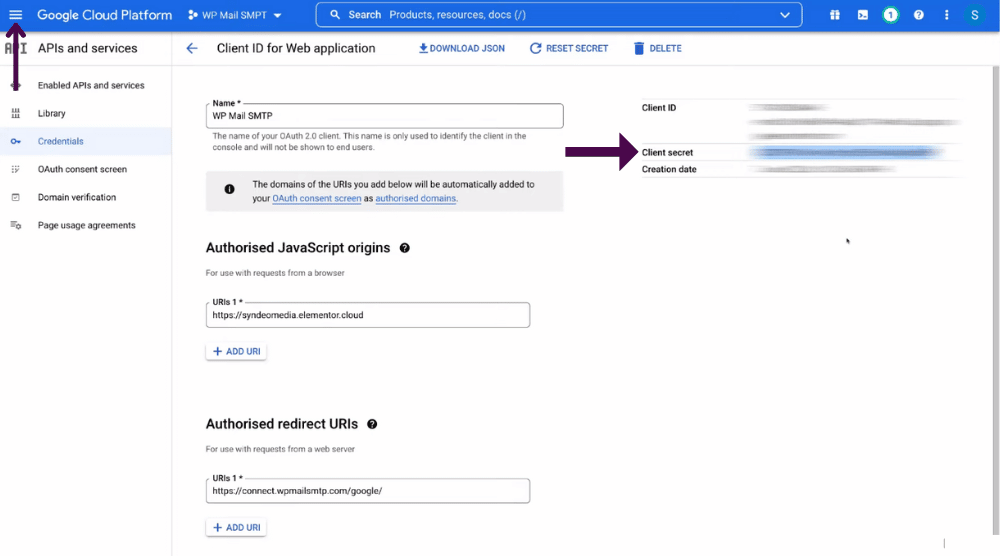Click the Credentials key icon
Image resolution: width=1000 pixels, height=556 pixels.
point(15,142)
